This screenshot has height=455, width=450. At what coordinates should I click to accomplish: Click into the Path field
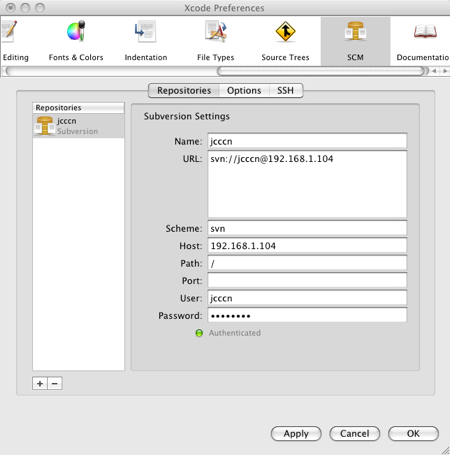coord(307,263)
